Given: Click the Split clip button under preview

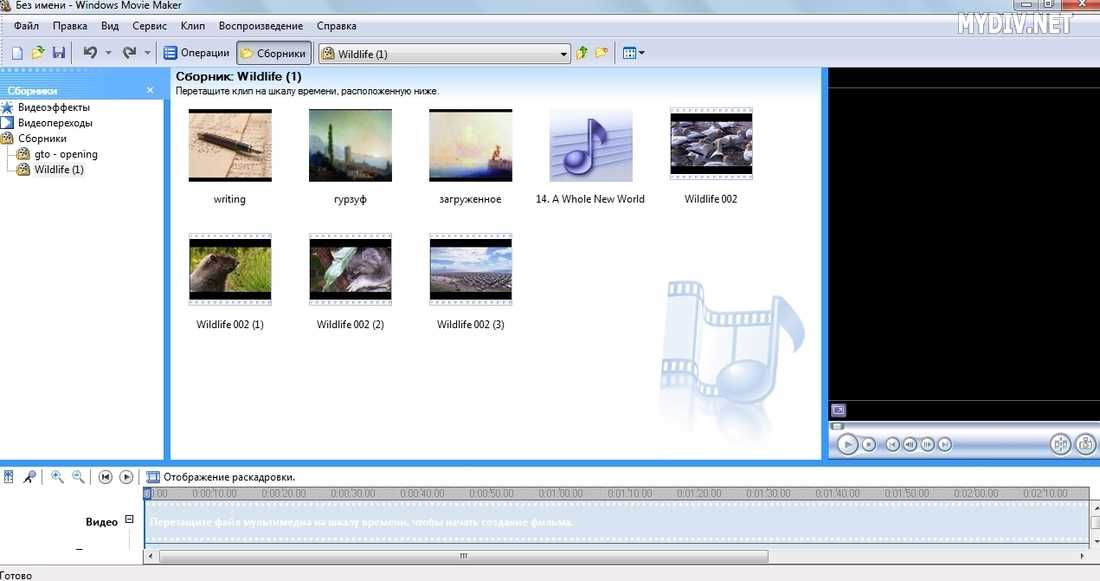Looking at the screenshot, I should pos(1060,444).
